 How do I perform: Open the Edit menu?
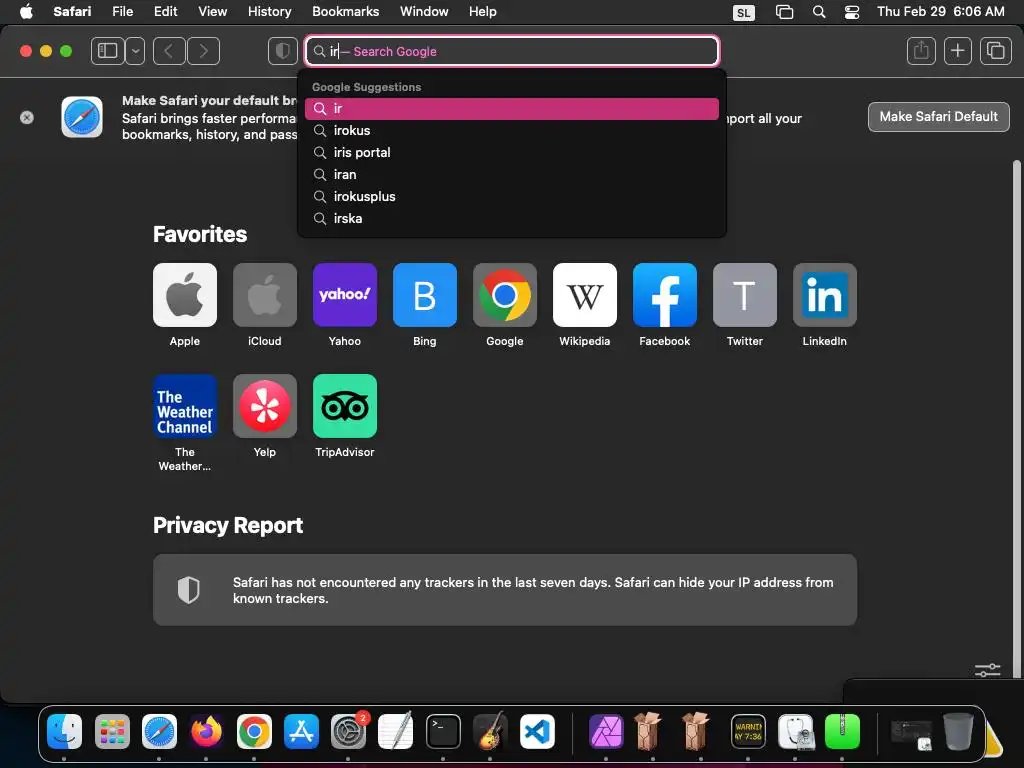tap(165, 12)
